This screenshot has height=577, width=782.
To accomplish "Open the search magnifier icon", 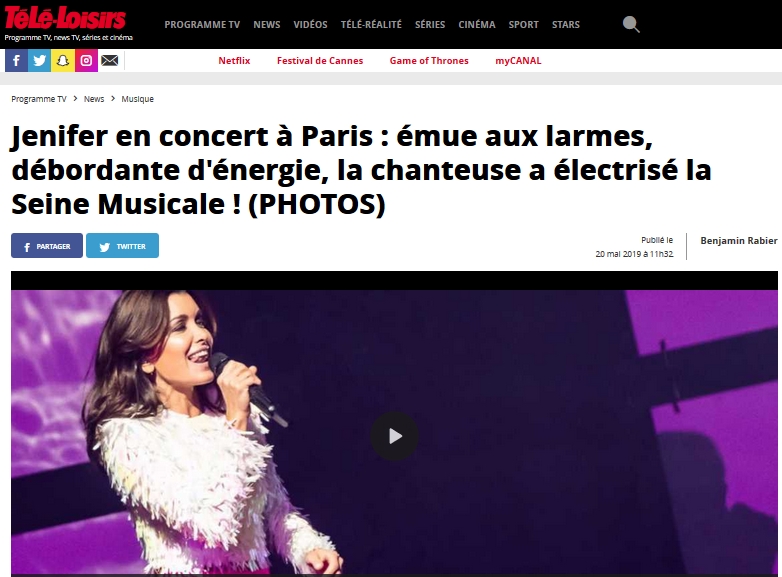I will click(631, 24).
